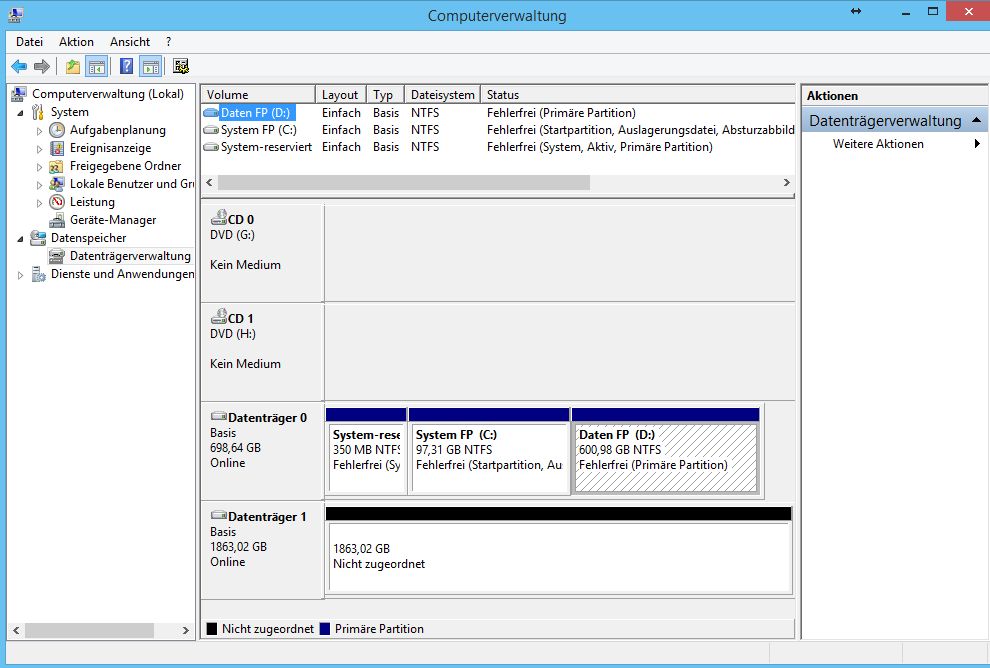Click the Geräte-Manager icon
The height and width of the screenshot is (668, 990).
coord(57,220)
